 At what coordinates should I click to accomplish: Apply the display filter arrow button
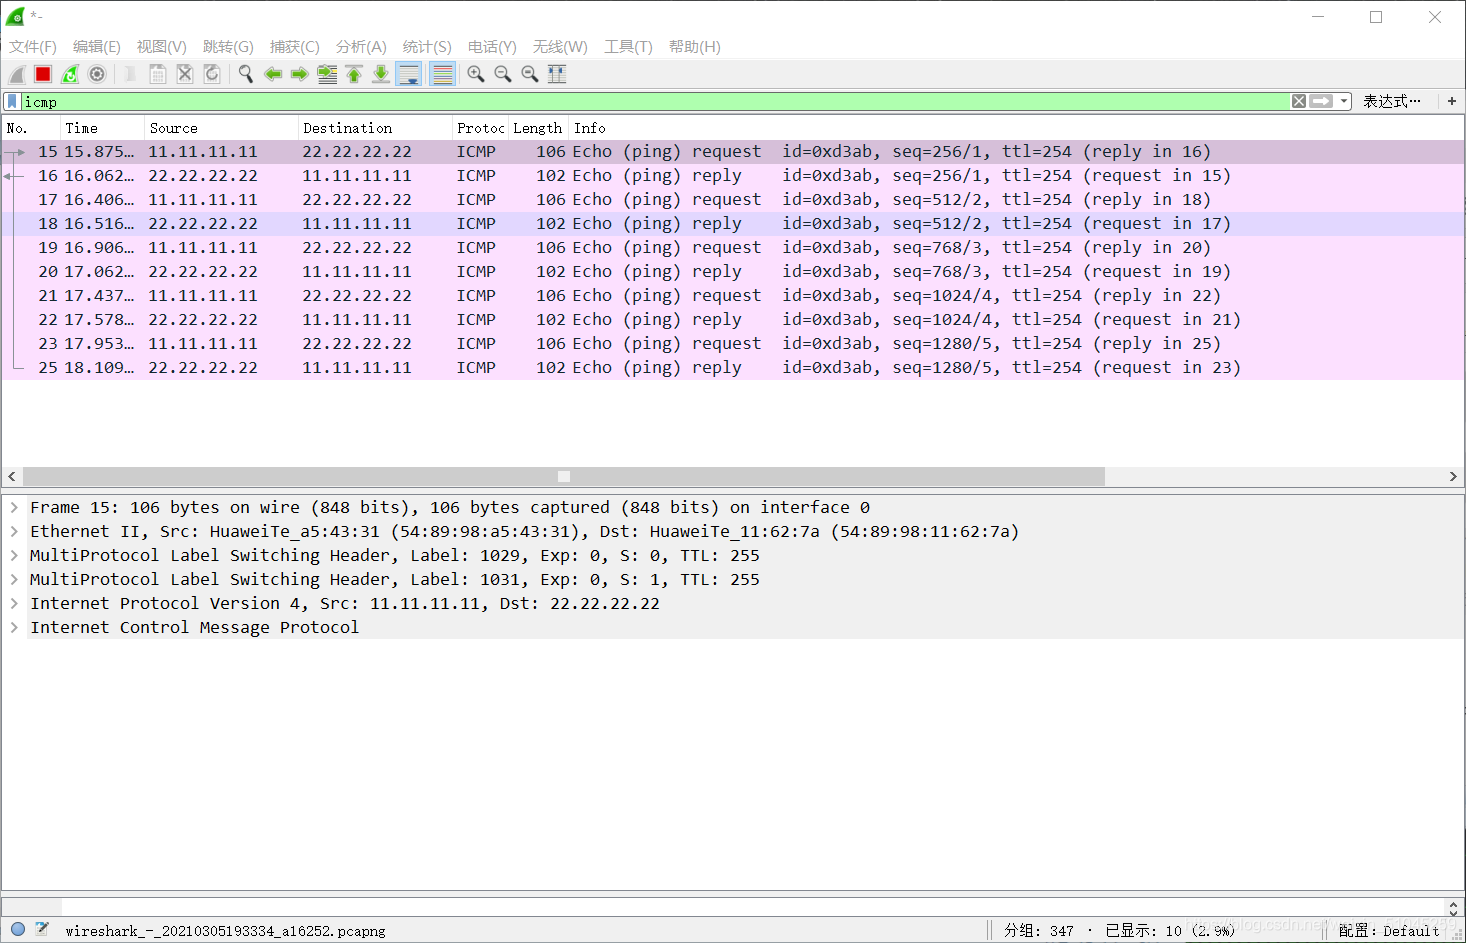point(1321,101)
